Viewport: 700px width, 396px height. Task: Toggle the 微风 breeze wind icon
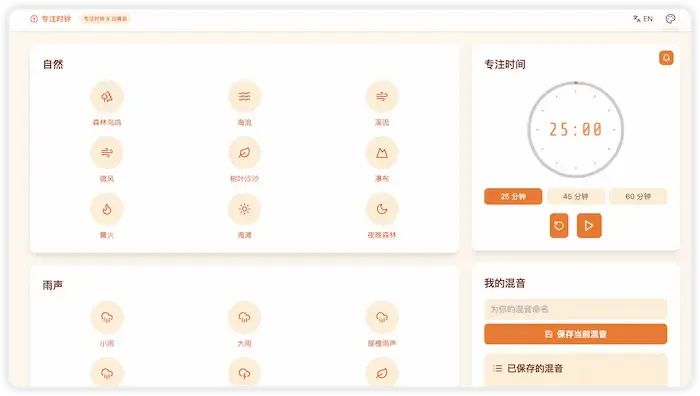(107, 153)
